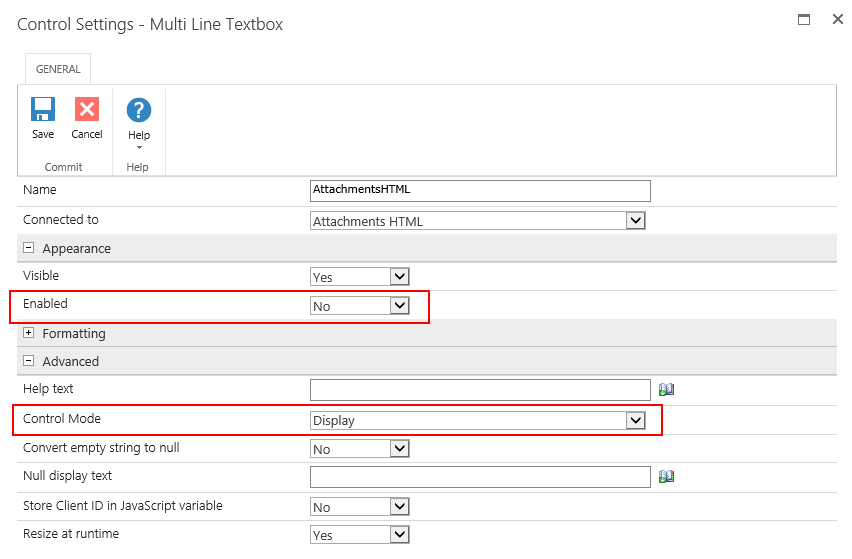Click the Cancel red X icon

point(87,109)
